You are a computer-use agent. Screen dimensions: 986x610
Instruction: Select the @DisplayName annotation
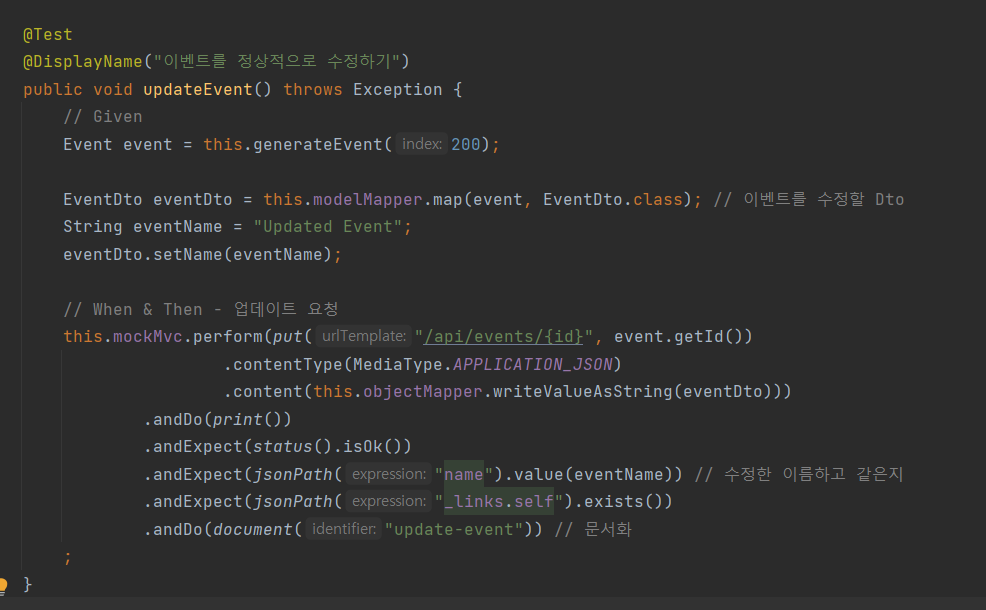click(x=83, y=61)
